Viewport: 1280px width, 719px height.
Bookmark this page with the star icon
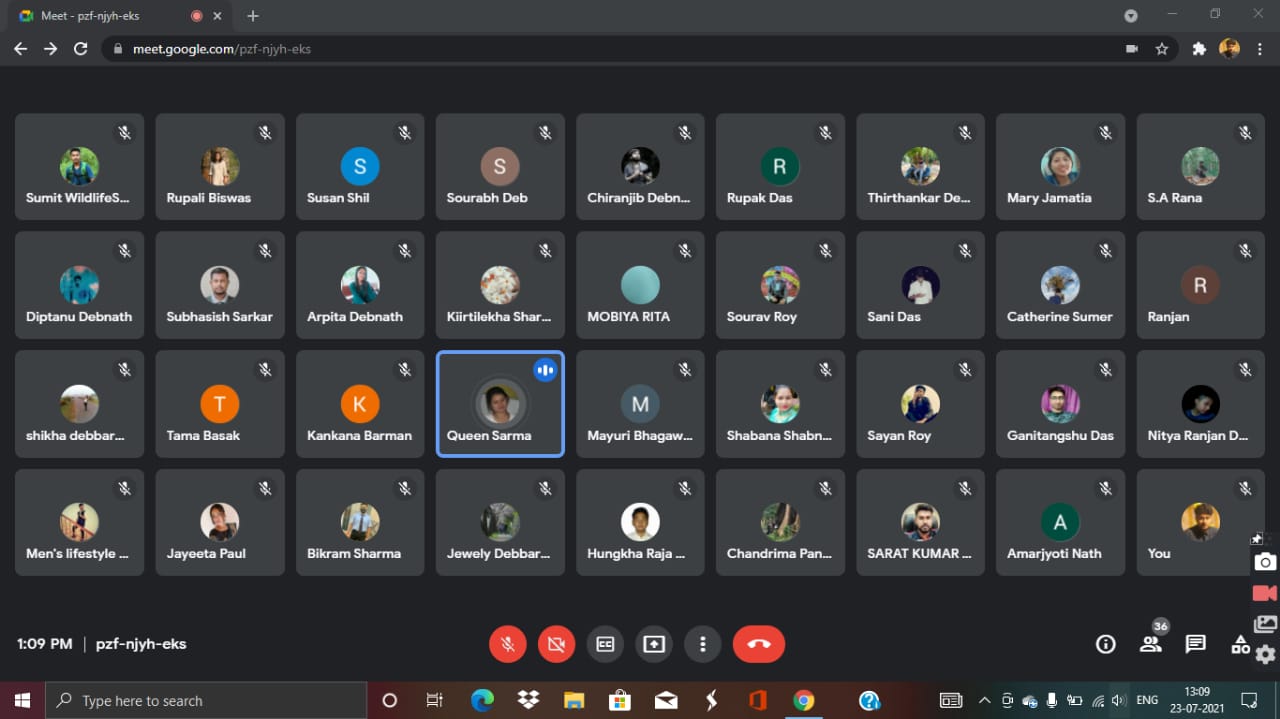(x=1162, y=49)
